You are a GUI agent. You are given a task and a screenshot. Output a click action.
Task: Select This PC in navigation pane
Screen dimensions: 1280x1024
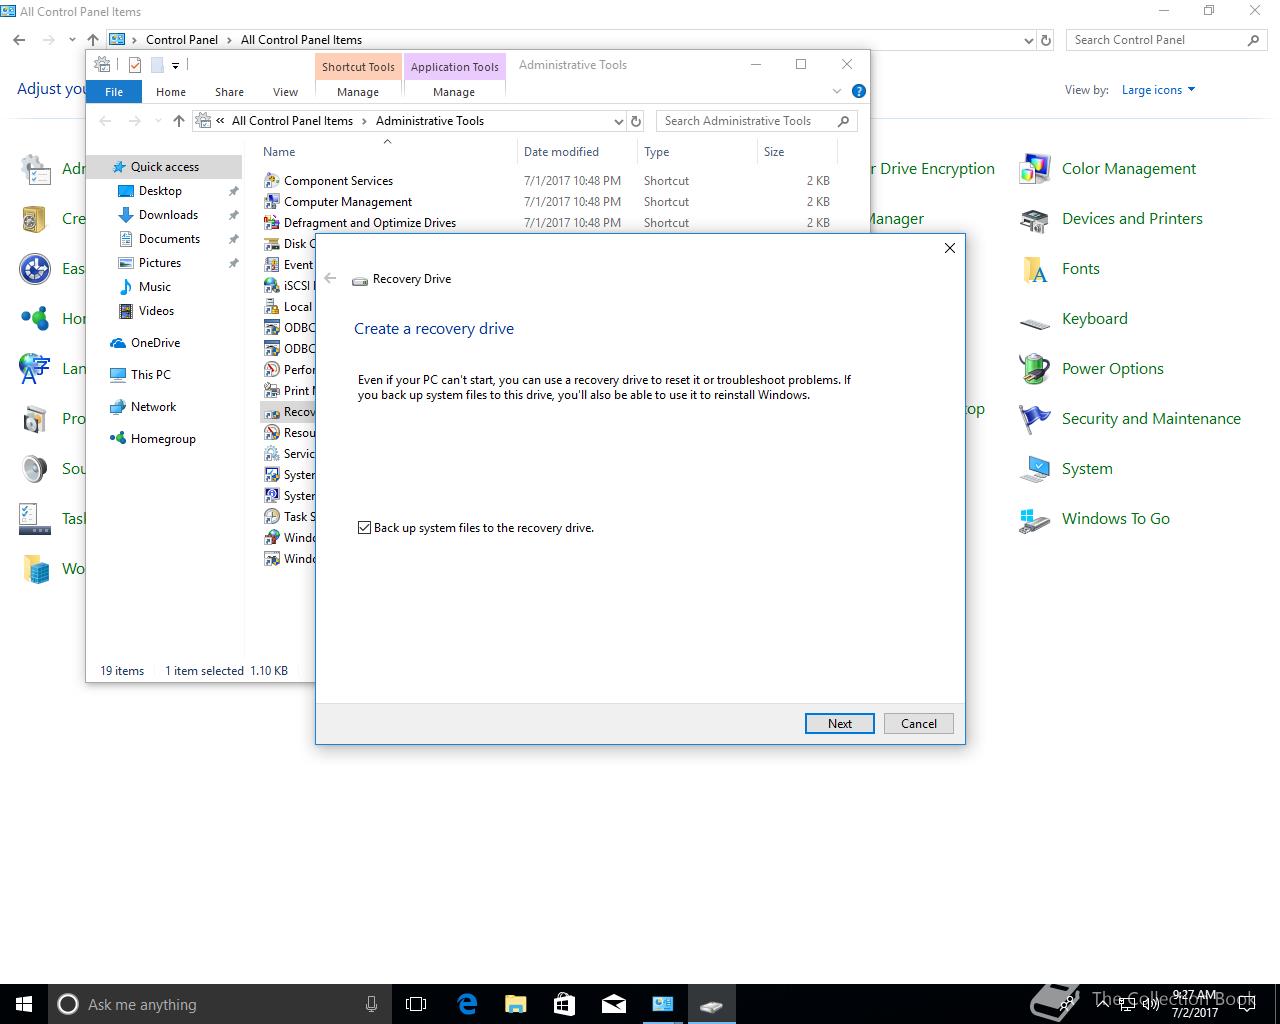tap(151, 375)
